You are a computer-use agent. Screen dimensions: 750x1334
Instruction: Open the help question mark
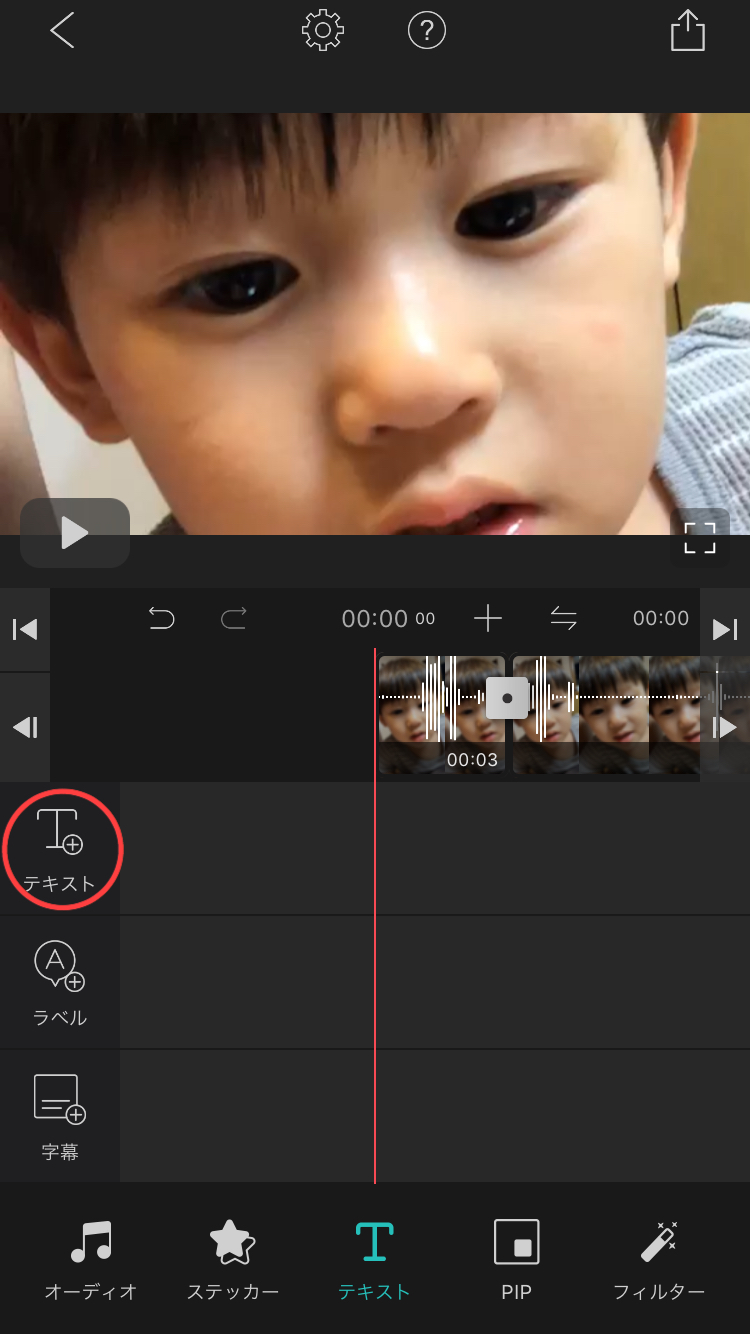[427, 32]
